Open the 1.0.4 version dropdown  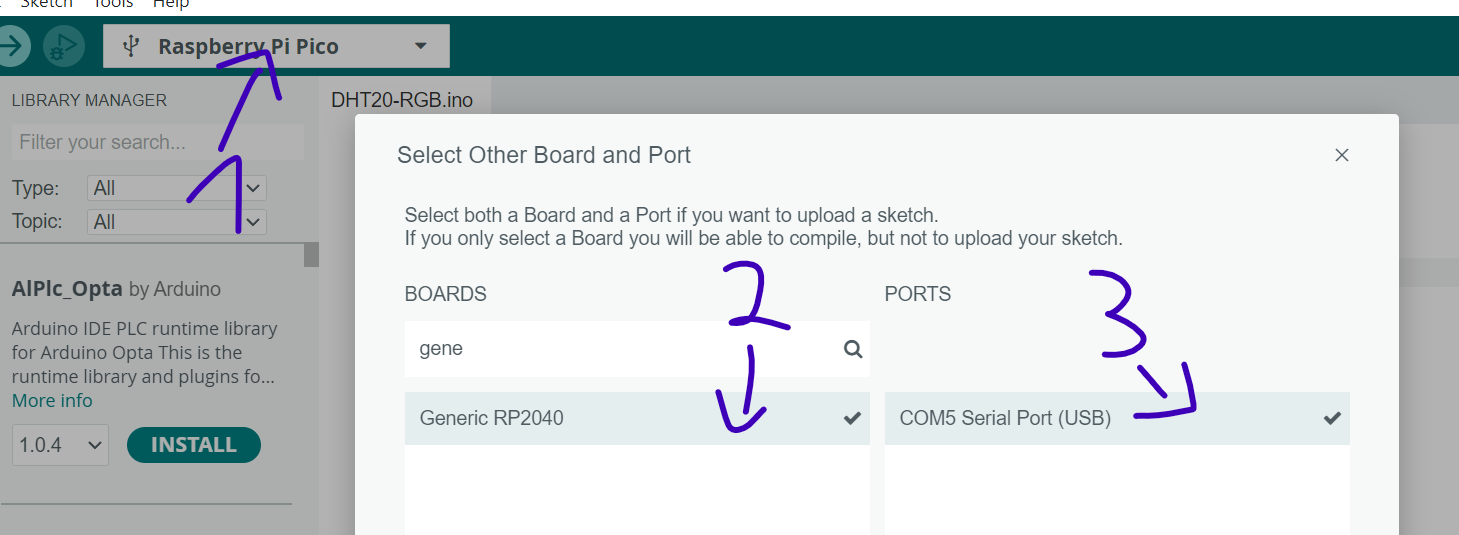click(x=60, y=445)
